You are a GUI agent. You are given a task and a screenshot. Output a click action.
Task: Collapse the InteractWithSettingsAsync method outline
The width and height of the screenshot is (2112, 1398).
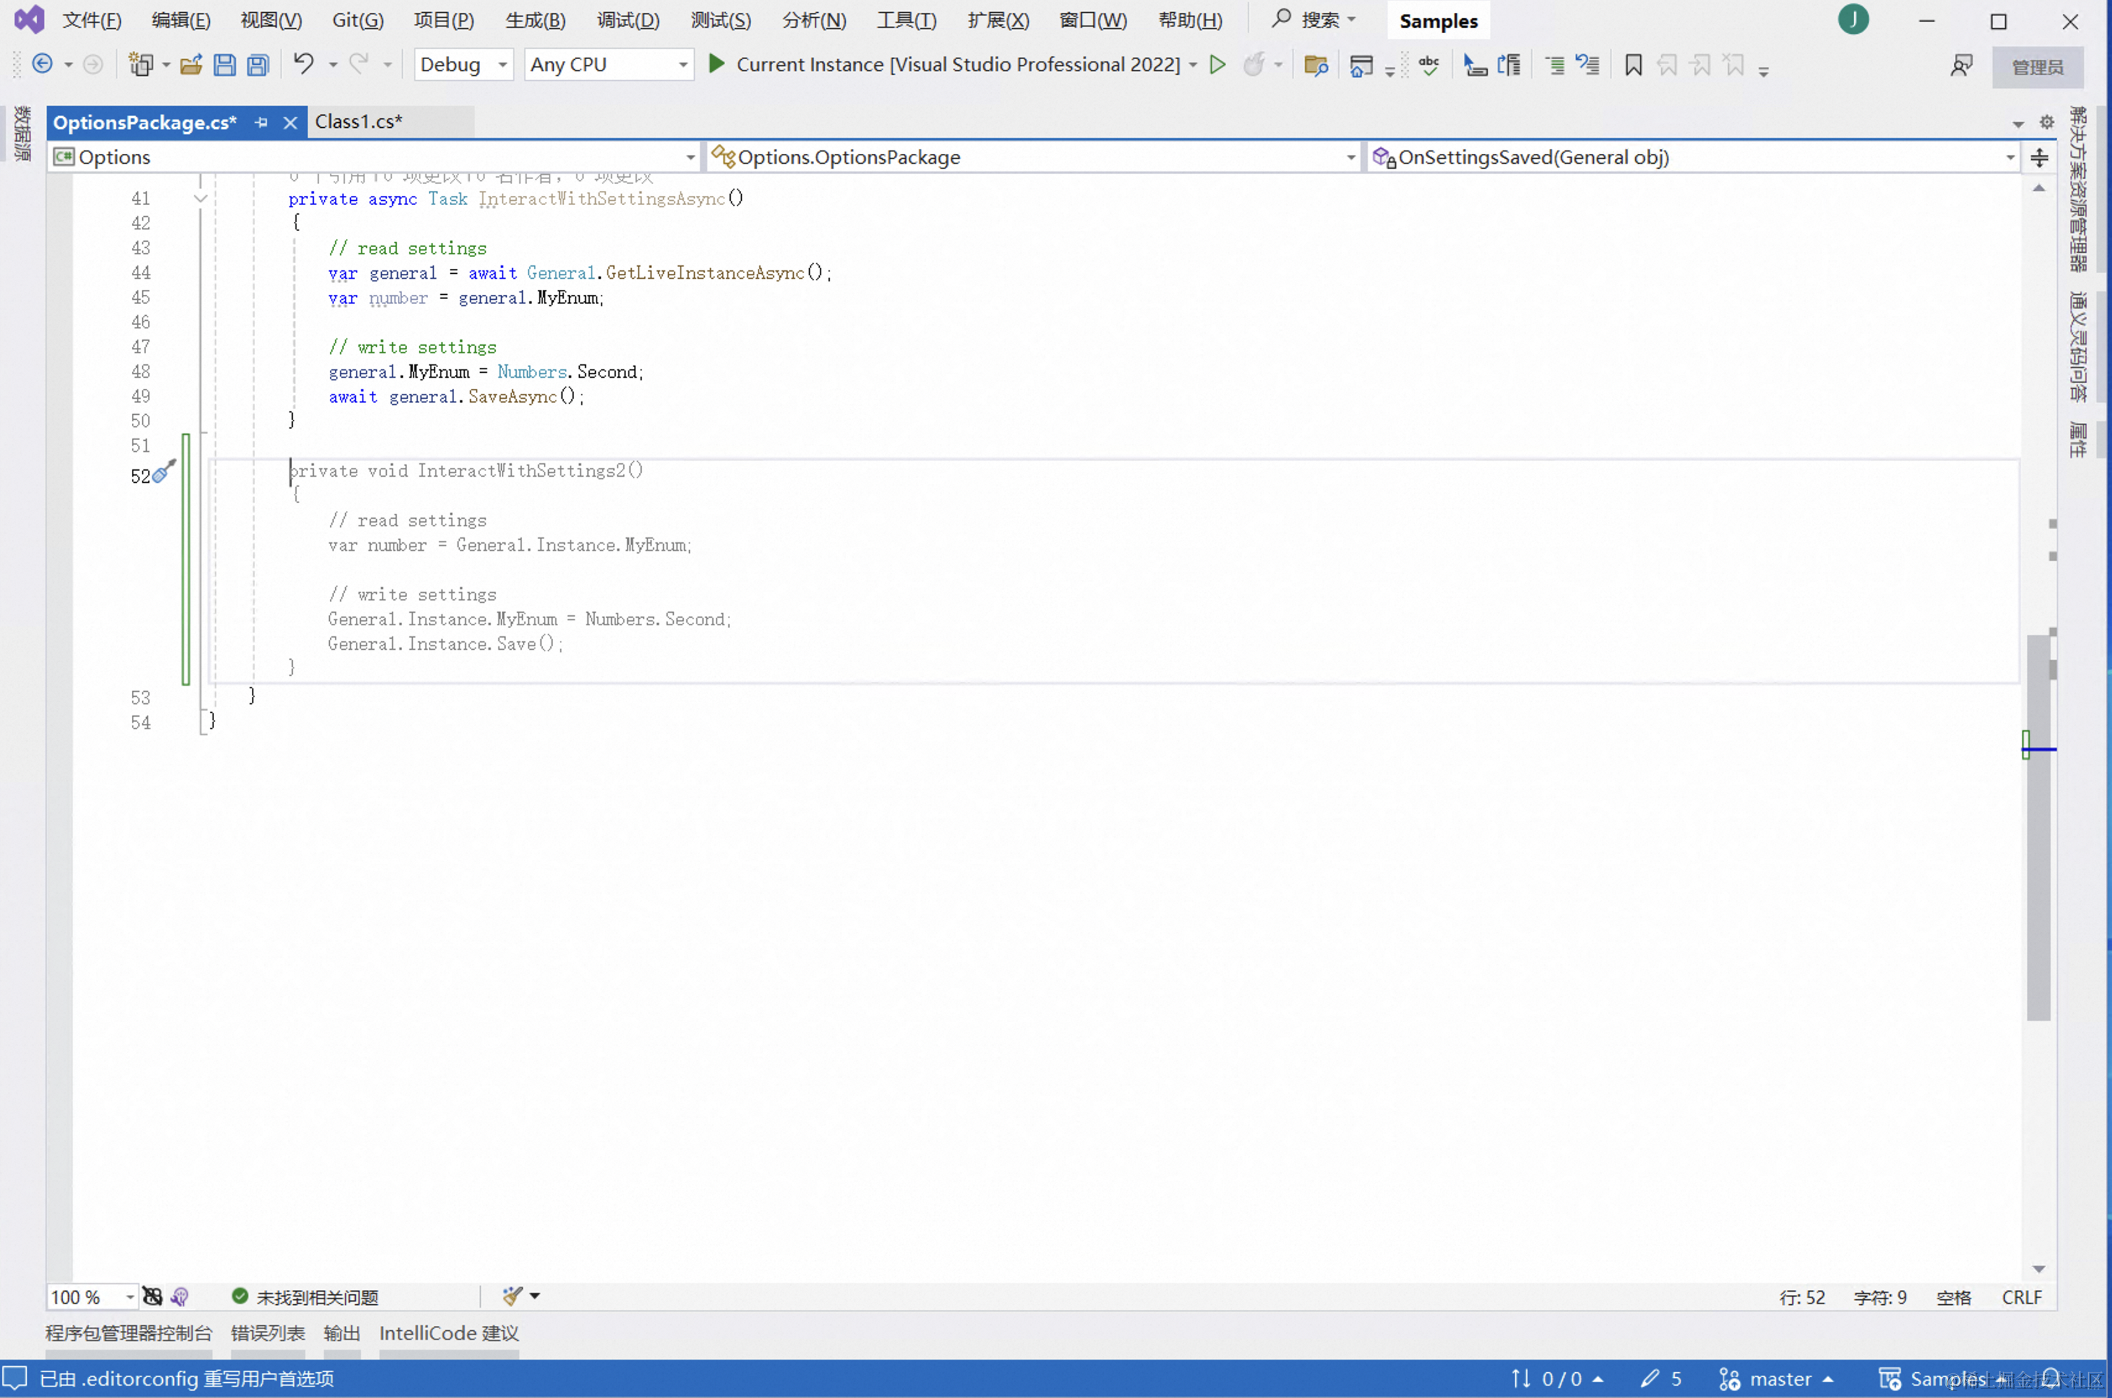point(200,198)
